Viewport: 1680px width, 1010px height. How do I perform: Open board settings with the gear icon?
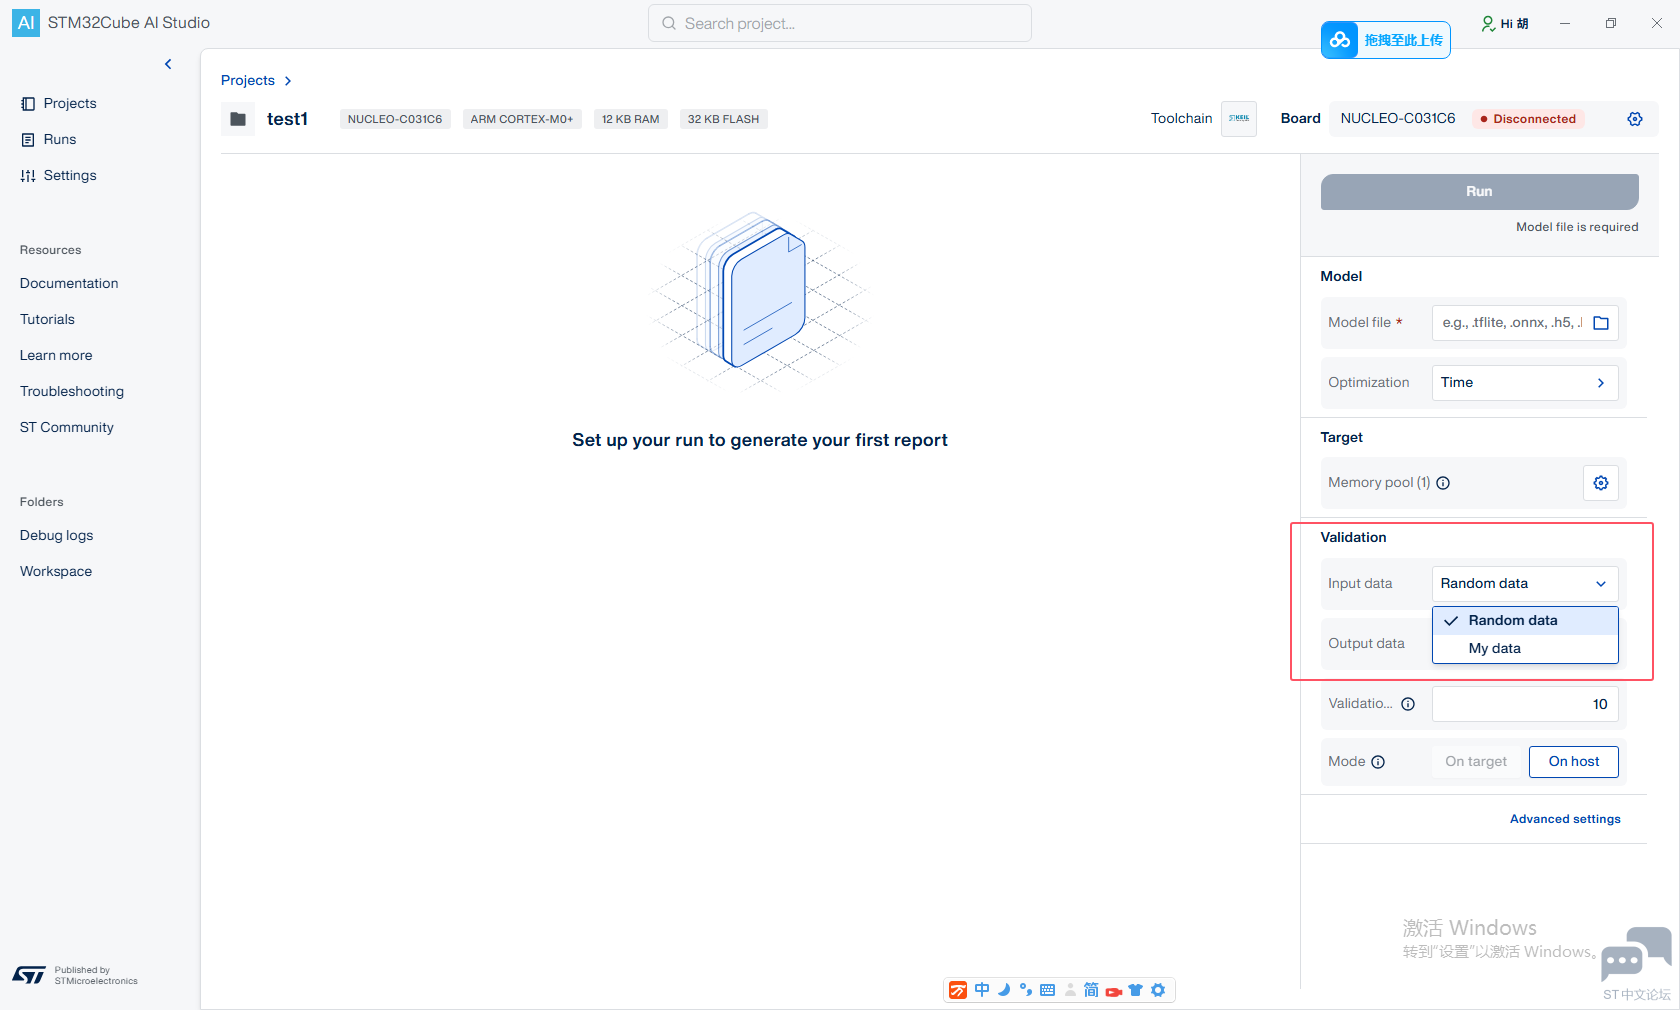coord(1635,119)
